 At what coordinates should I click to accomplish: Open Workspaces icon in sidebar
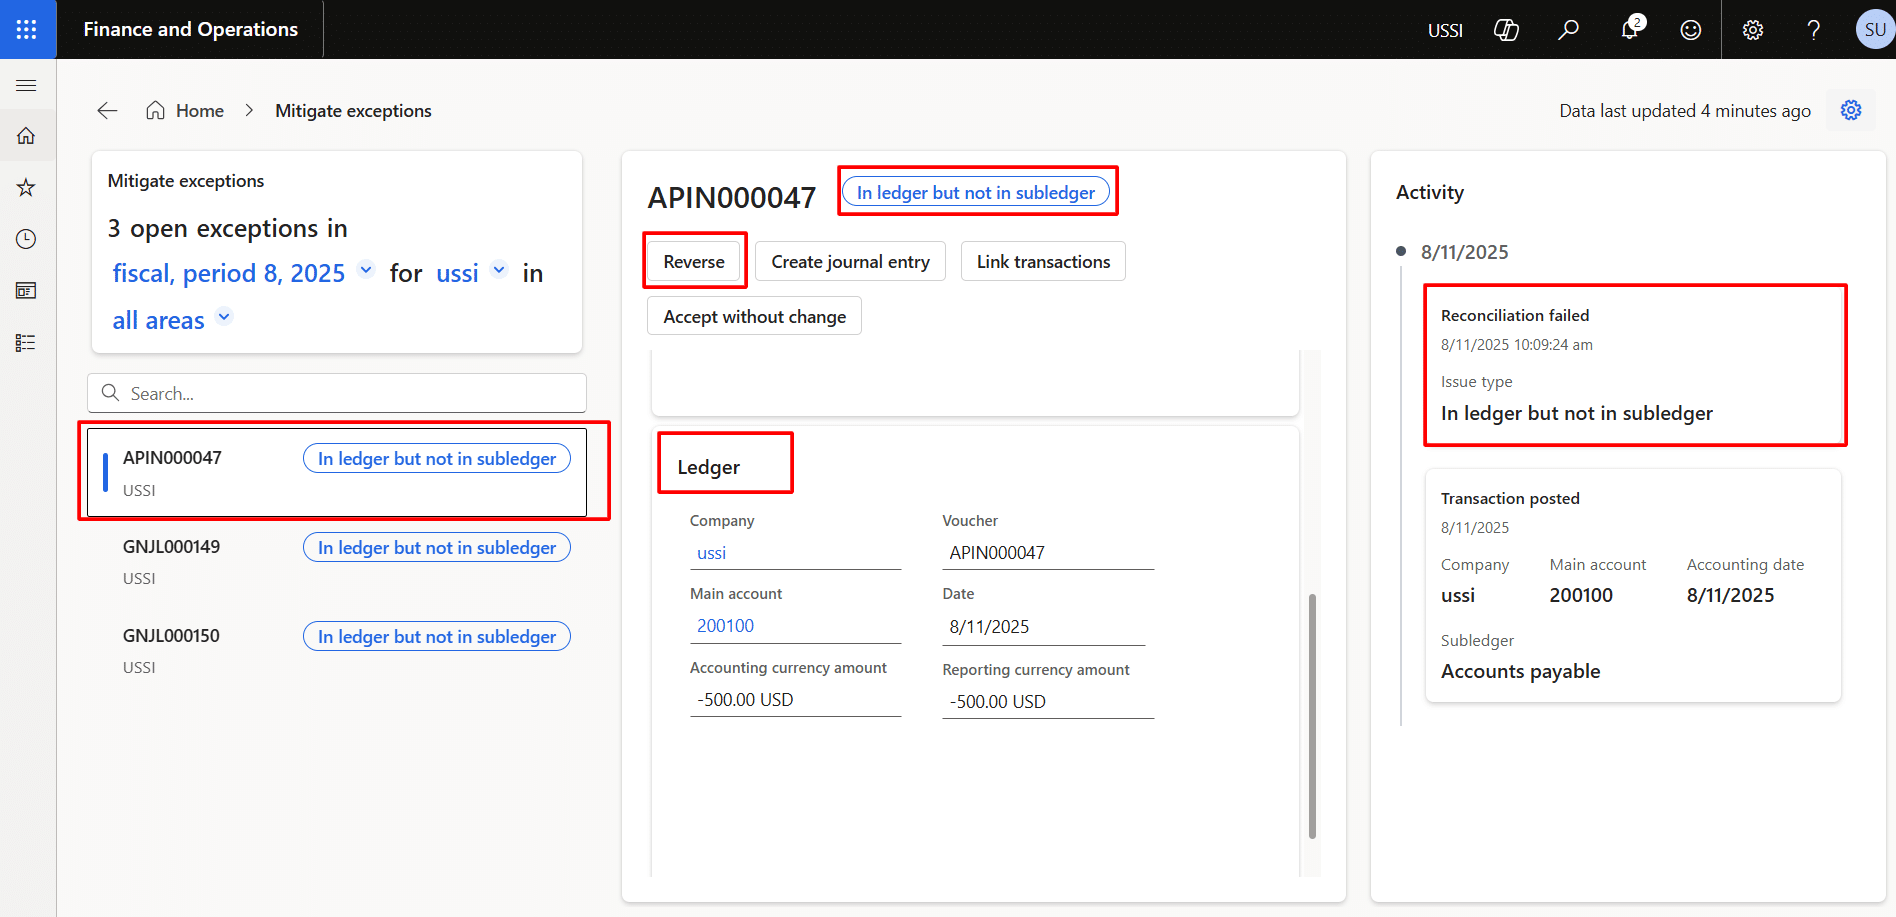point(27,291)
